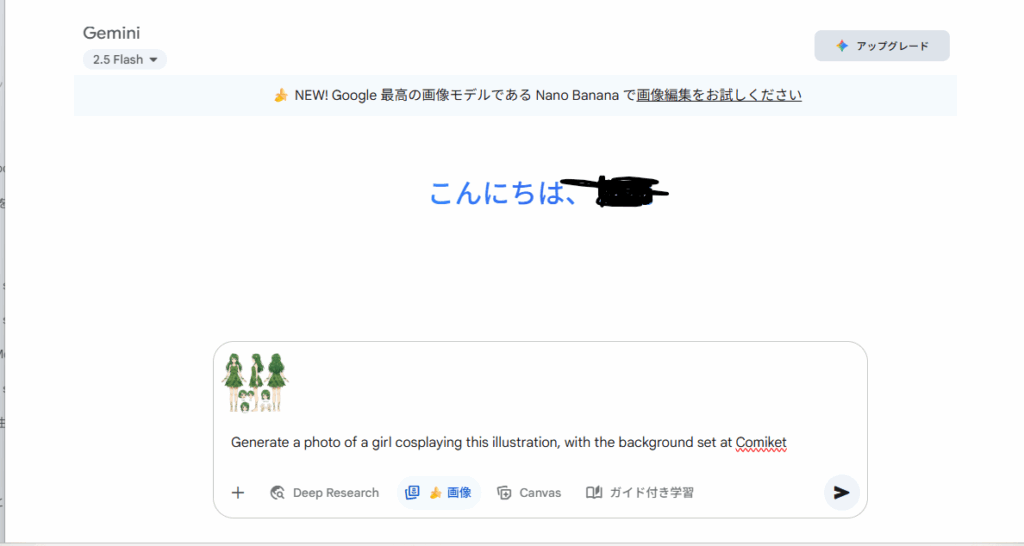
Task: Click the misspelled word Comiket
Action: click(x=761, y=442)
